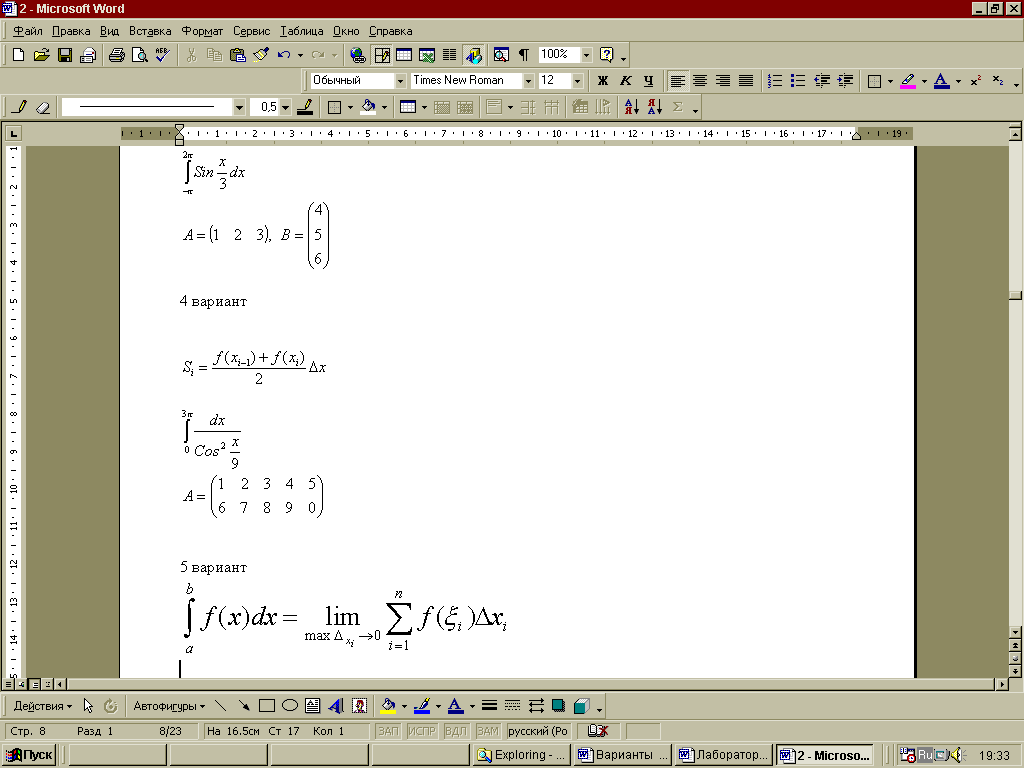This screenshot has width=1024, height=768.
Task: Activate the Format Painter brush
Action: coord(261,55)
